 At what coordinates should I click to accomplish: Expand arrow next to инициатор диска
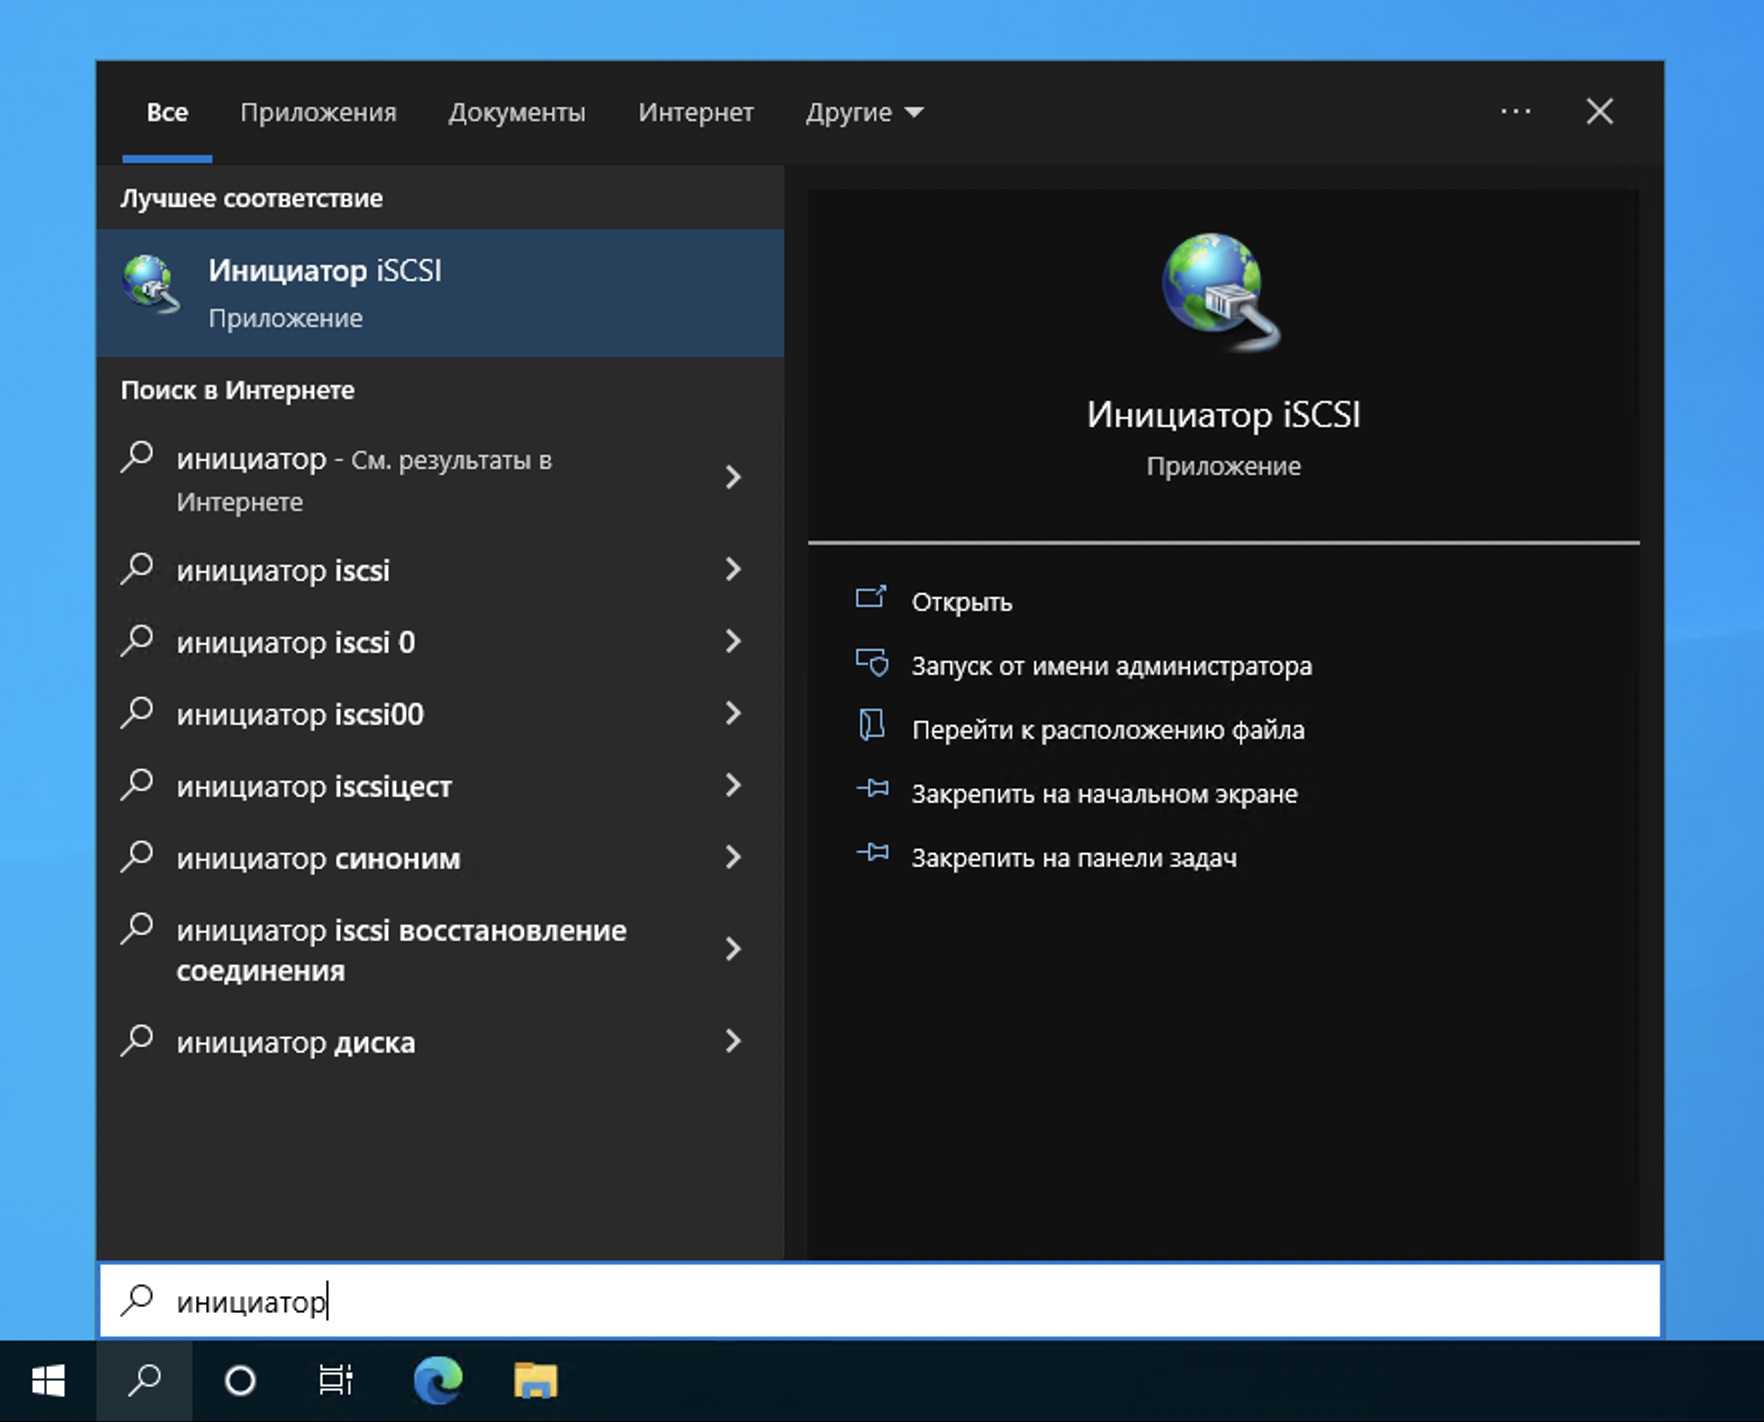733,1042
